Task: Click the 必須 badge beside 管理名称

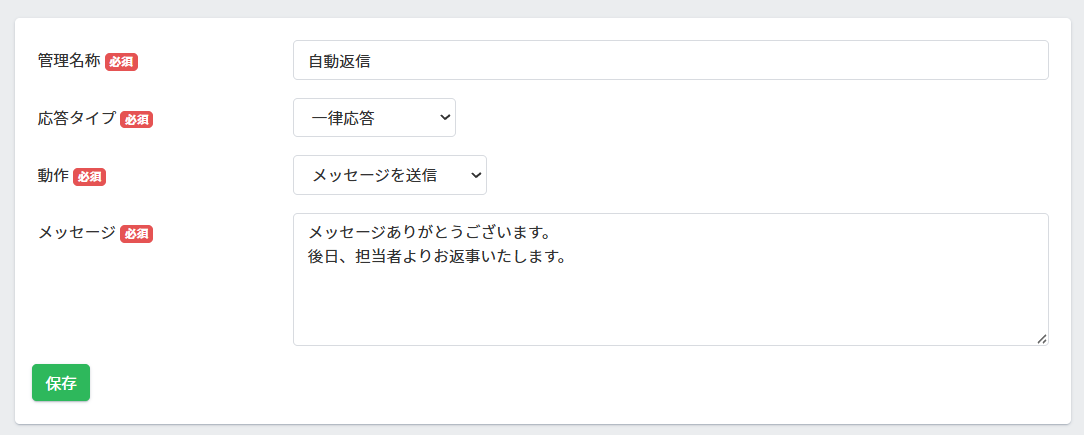Action: [121, 62]
